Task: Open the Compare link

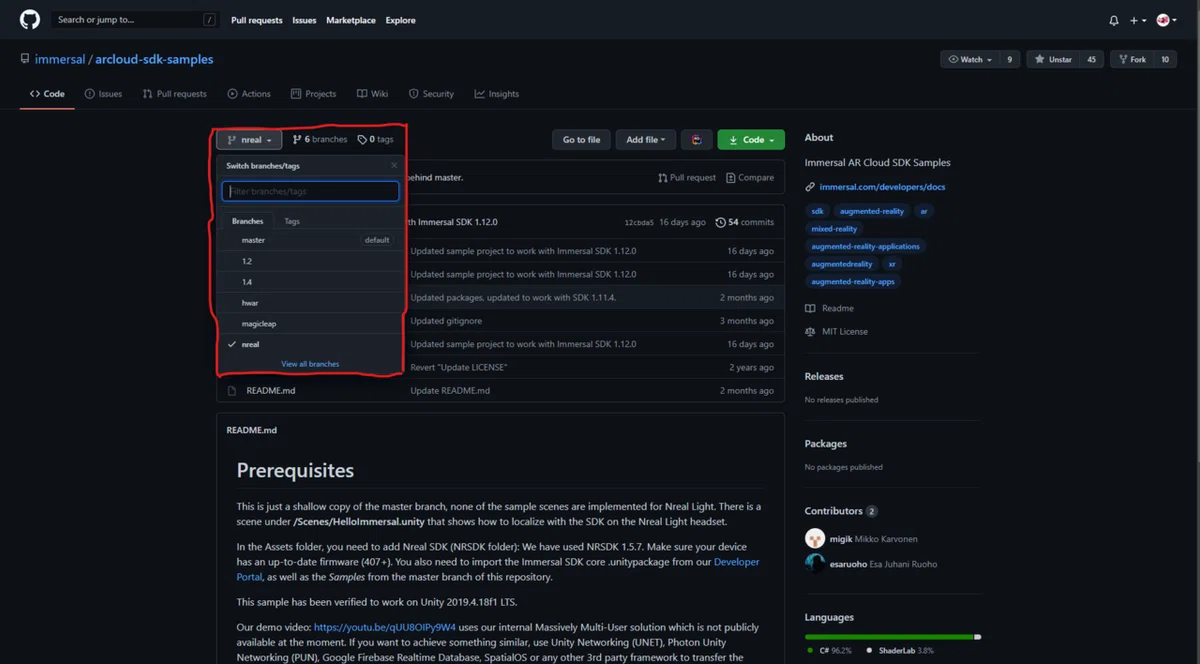Action: tap(750, 178)
